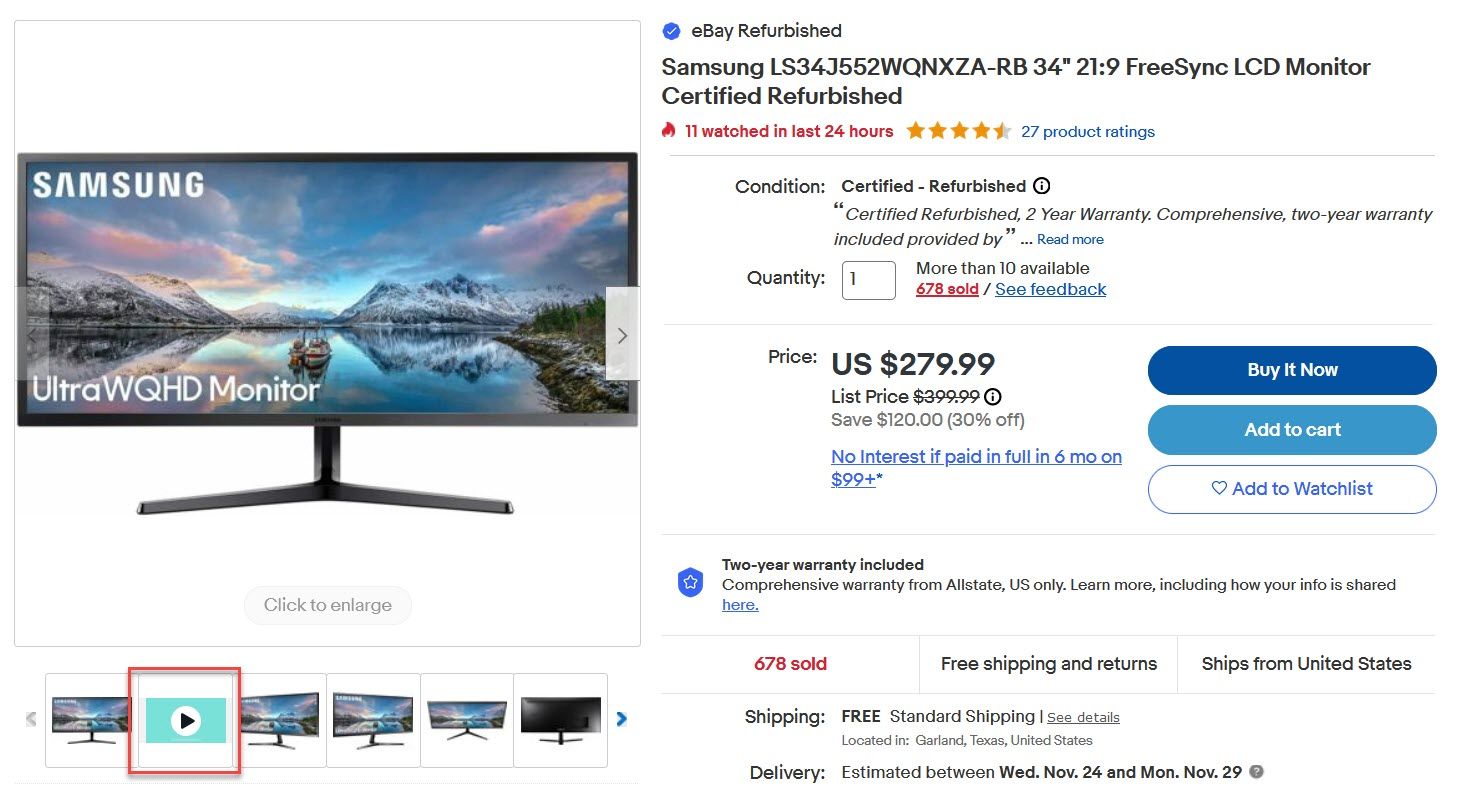Image resolution: width=1458 pixels, height=788 pixels.
Task: Open the See feedback link
Action: [x=1051, y=289]
